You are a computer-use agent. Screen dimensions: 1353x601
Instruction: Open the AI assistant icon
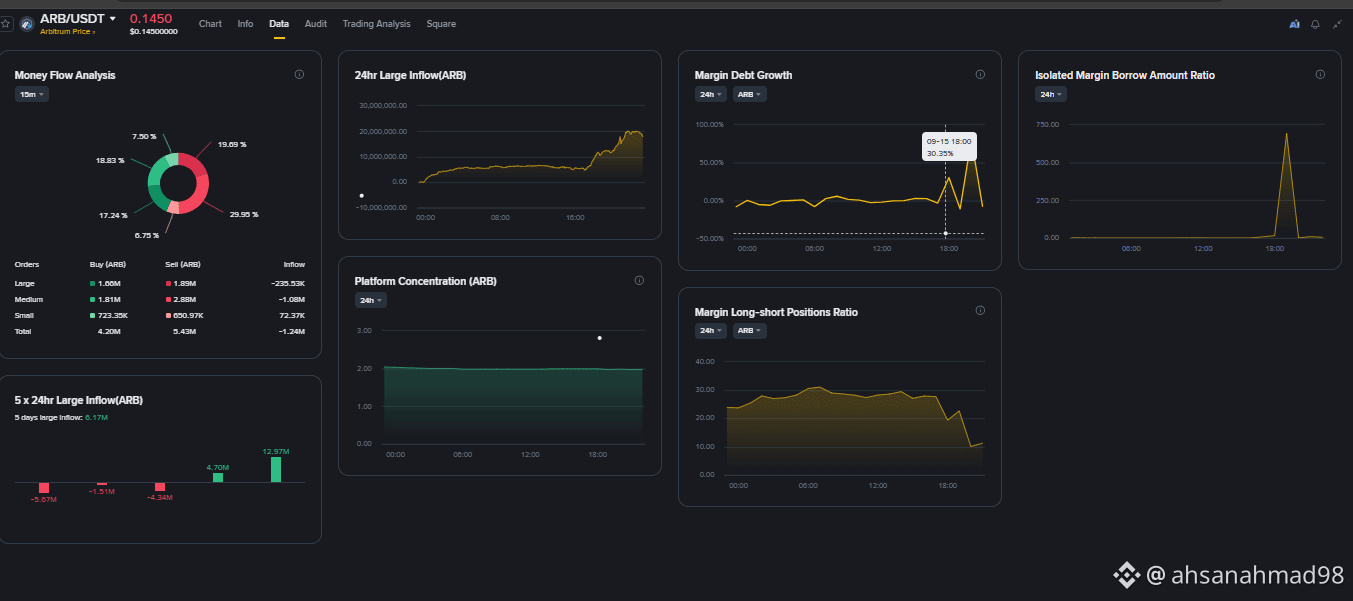(x=1294, y=24)
